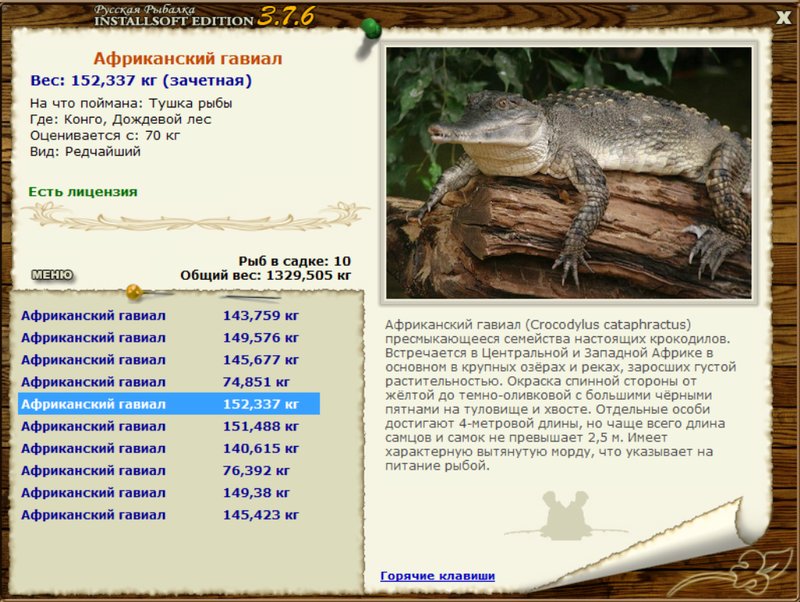The height and width of the screenshot is (602, 800).
Task: Open the МЕНЮ button
Action: coord(52,275)
